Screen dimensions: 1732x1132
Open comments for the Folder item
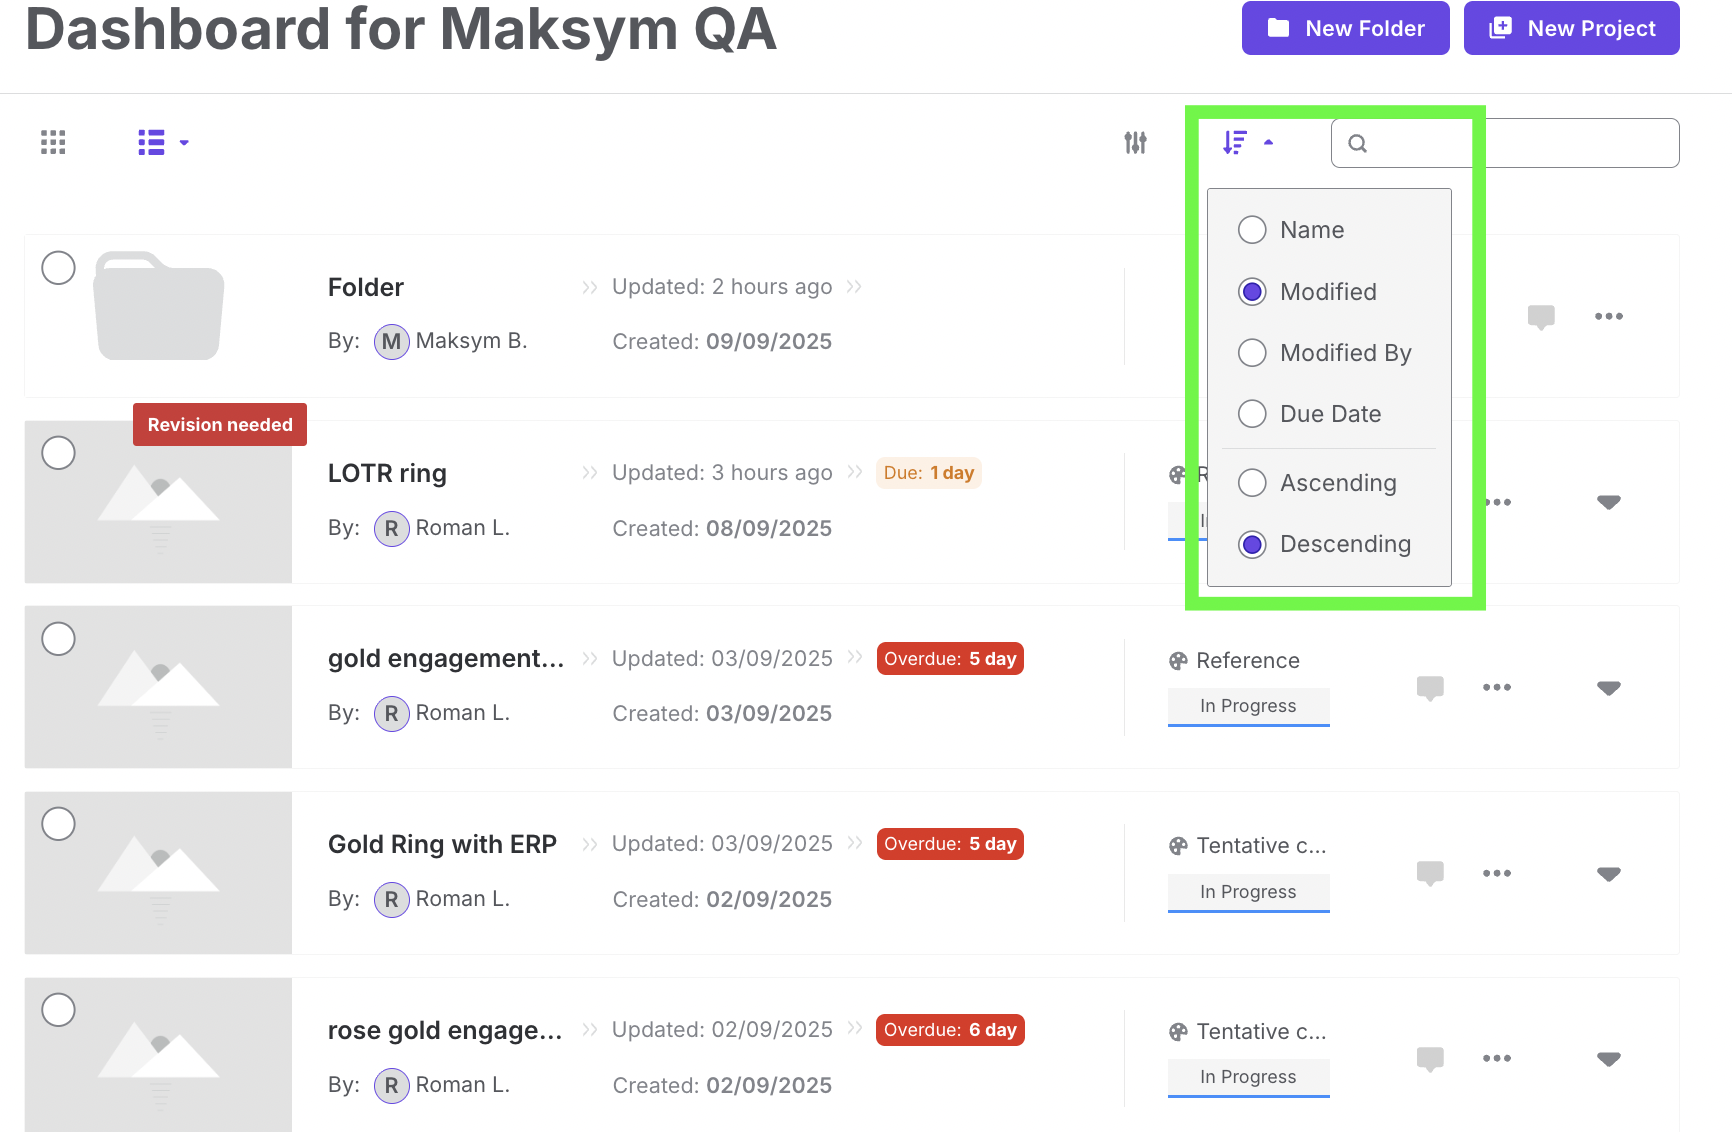point(1541,317)
